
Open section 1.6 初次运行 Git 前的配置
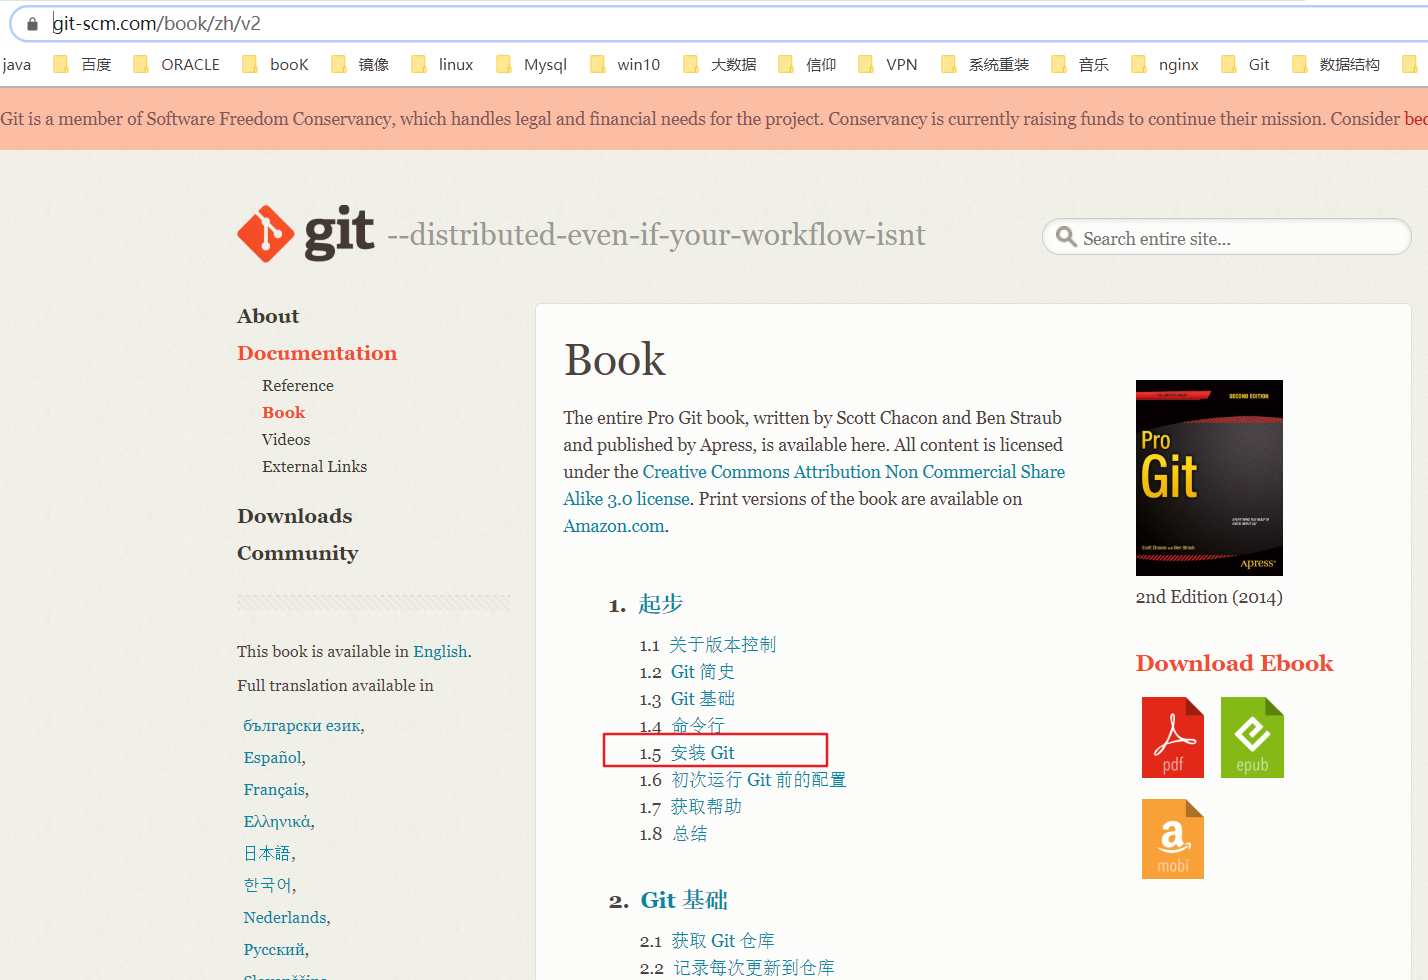click(x=759, y=780)
